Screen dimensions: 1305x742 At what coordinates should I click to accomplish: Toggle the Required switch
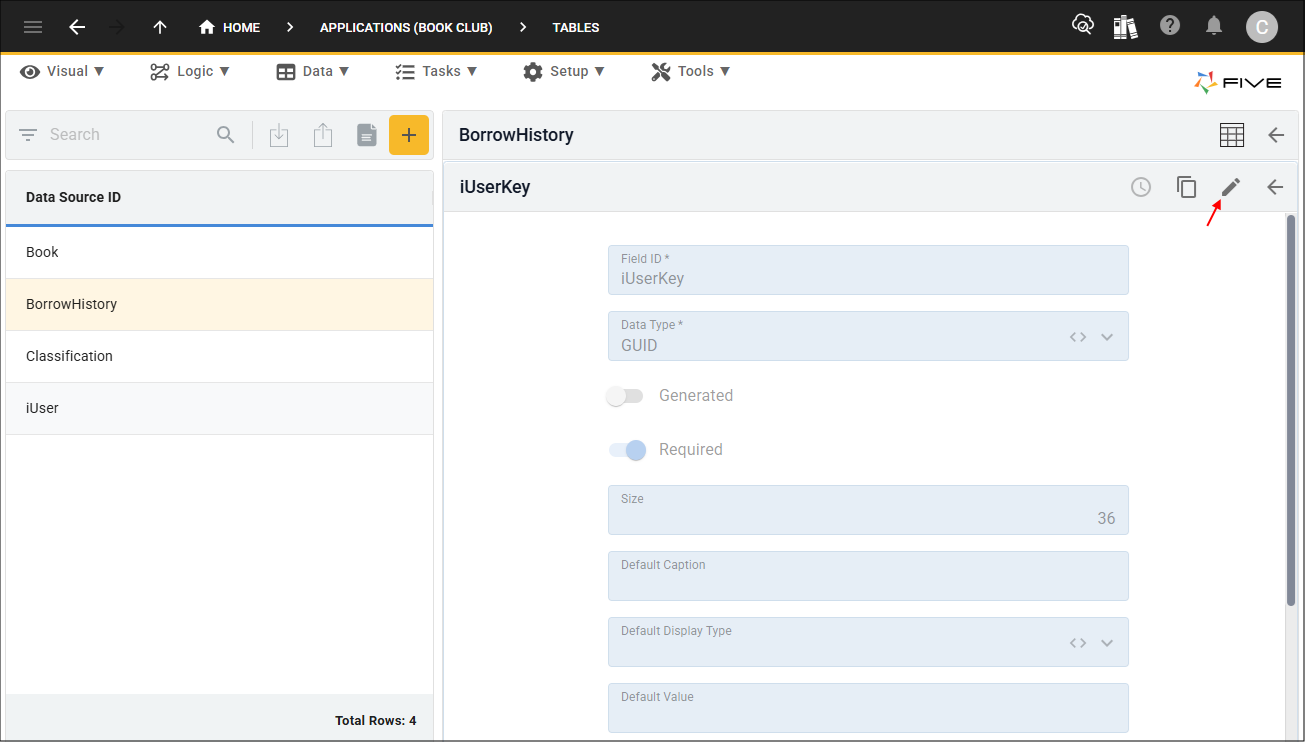[628, 450]
